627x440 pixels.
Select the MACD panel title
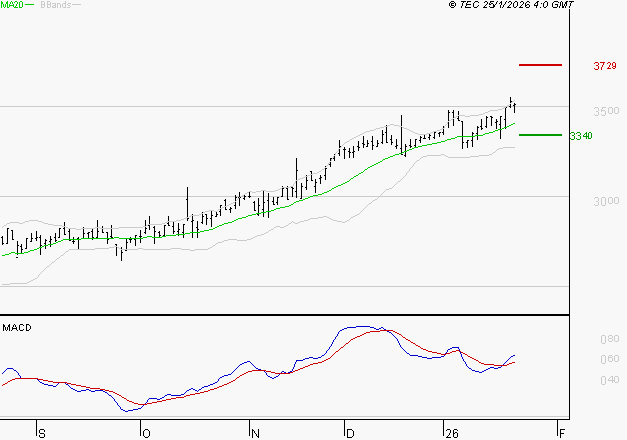[16, 327]
